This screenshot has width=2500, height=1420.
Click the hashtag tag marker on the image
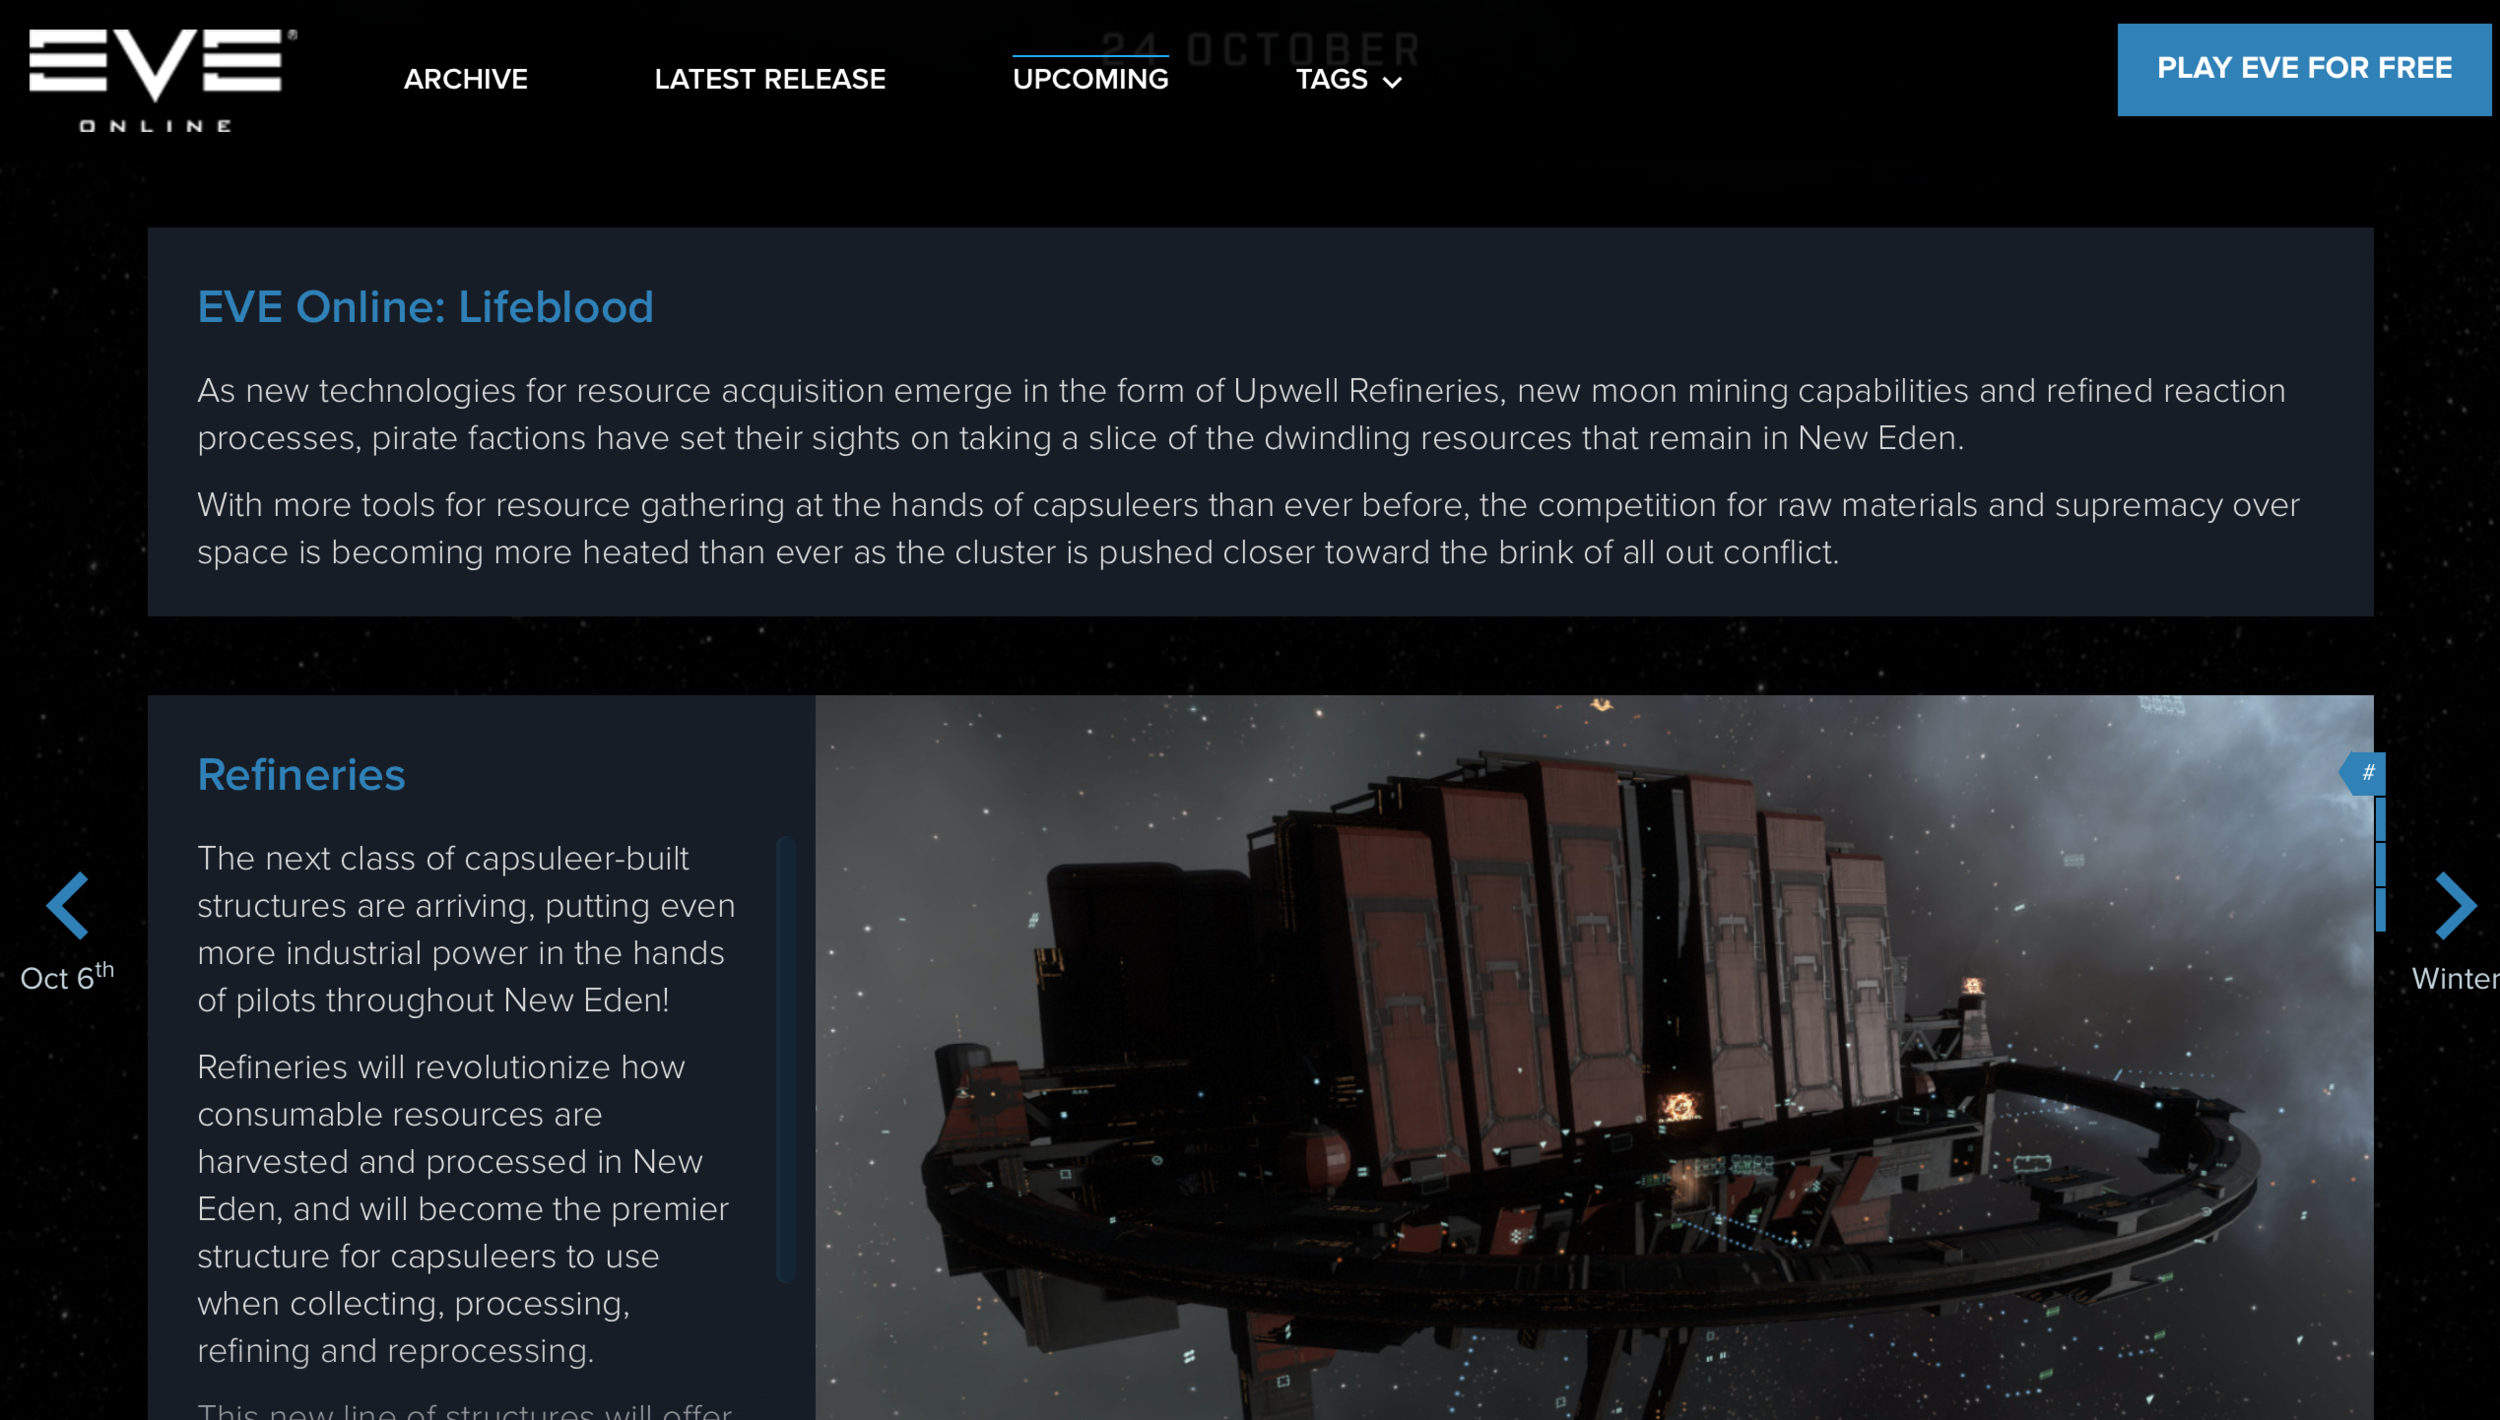click(x=2364, y=773)
